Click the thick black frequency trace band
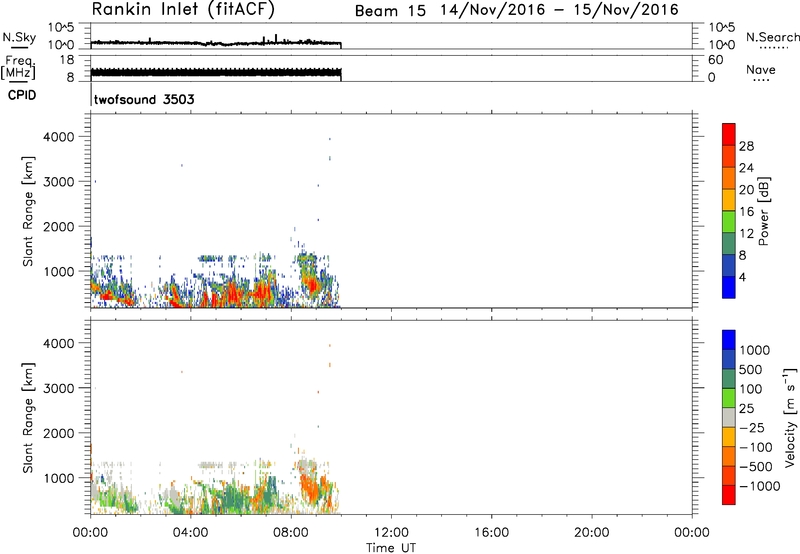Viewport: 800px width, 554px height. pos(216,73)
